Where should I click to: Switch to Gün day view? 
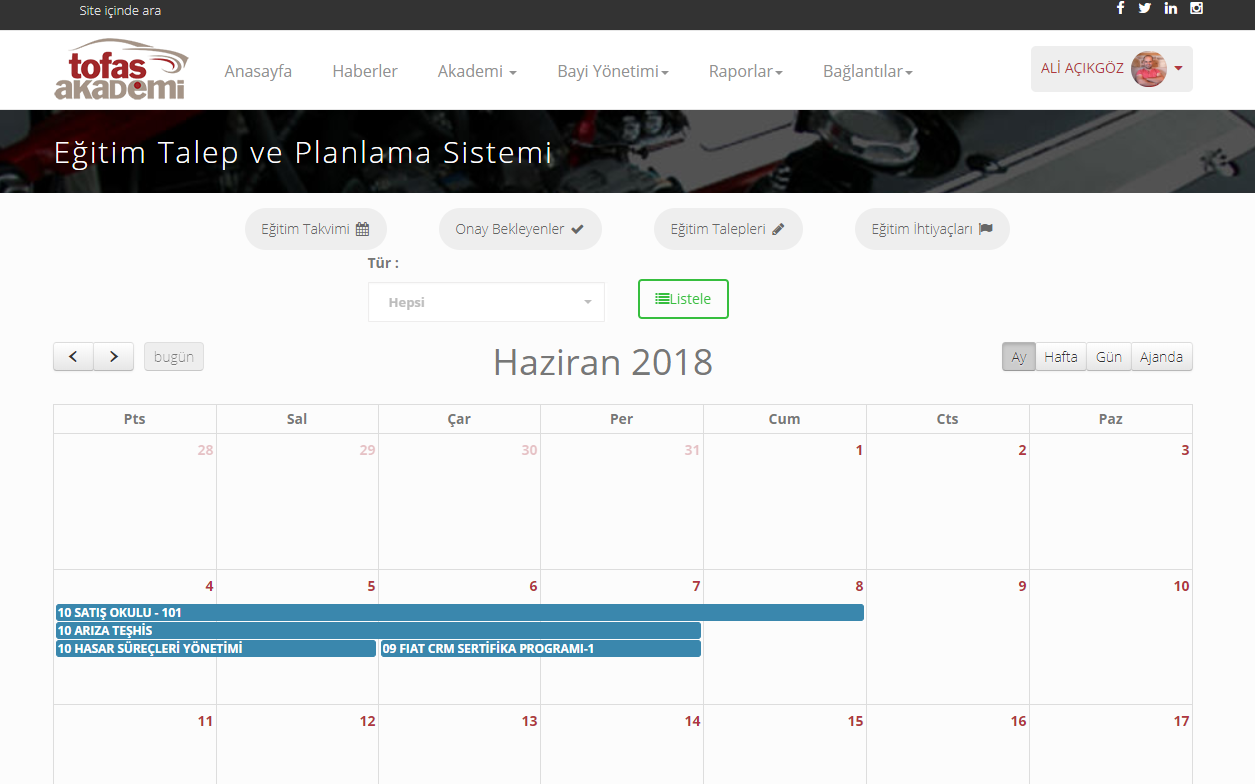[x=1109, y=357]
